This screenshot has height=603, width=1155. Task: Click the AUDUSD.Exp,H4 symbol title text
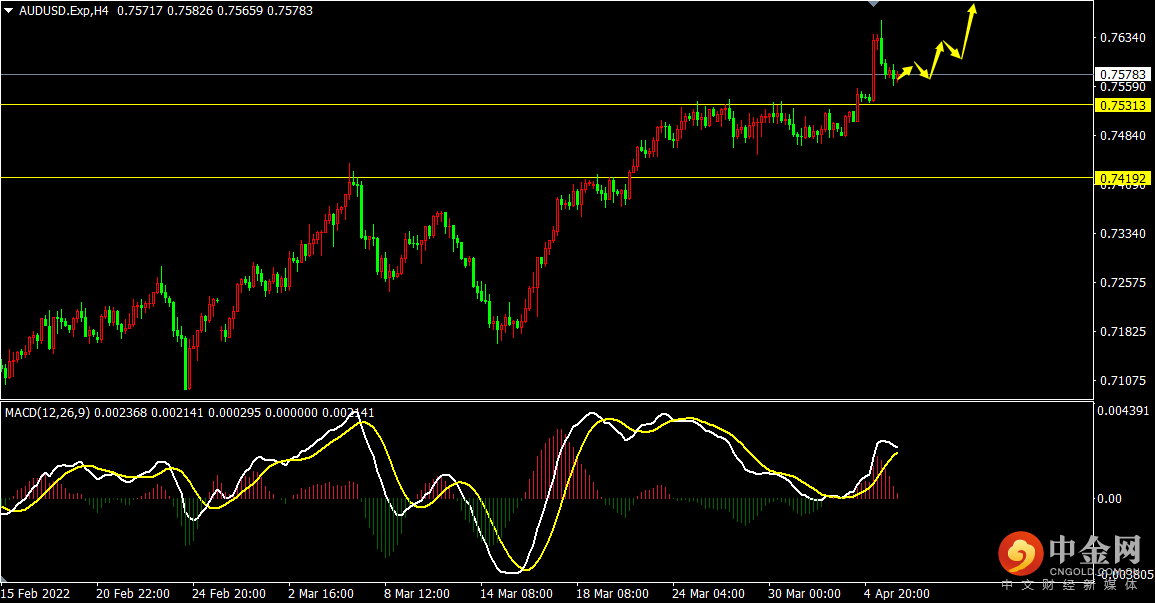64,11
